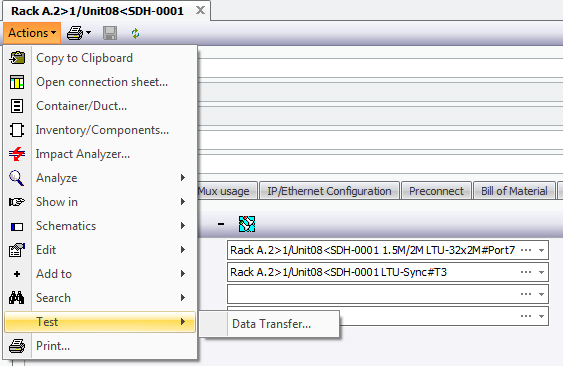This screenshot has width=563, height=366.
Task: Switch to the Preconnect tab
Action: click(x=436, y=191)
